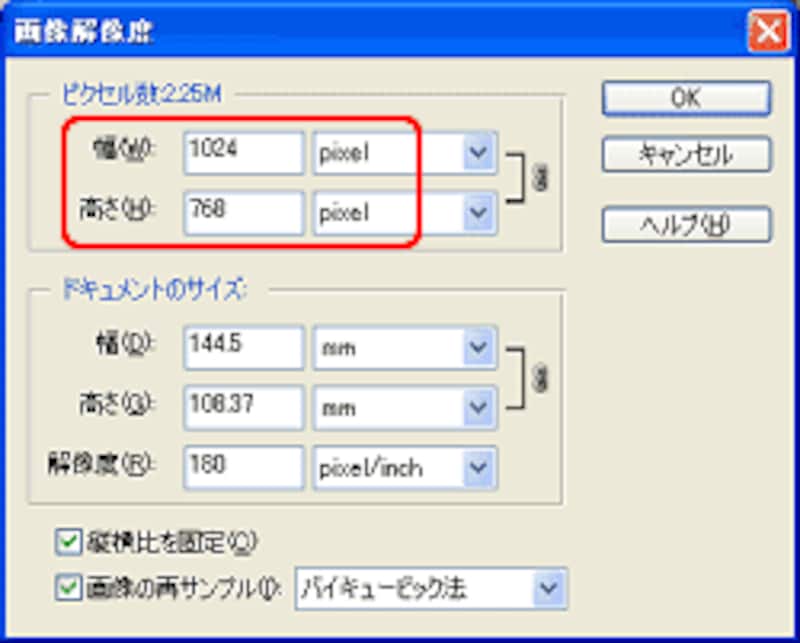Toggle the 画像の再サンプル checkbox
This screenshot has width=800, height=643.
68,588
